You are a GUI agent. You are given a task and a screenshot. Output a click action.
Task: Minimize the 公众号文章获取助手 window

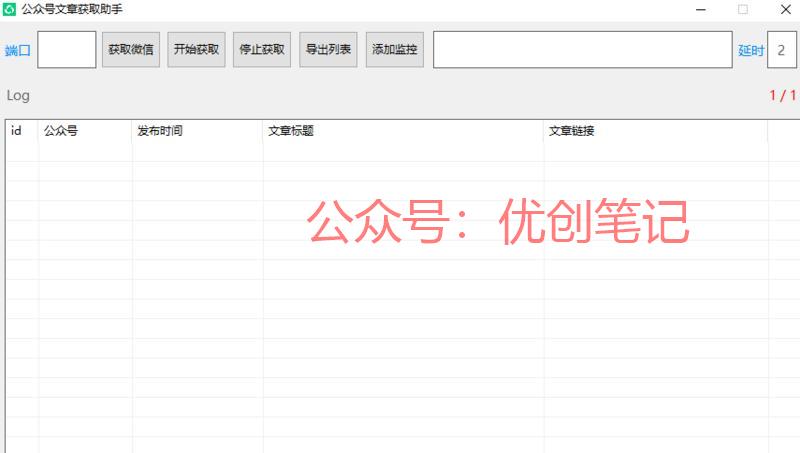(x=701, y=10)
